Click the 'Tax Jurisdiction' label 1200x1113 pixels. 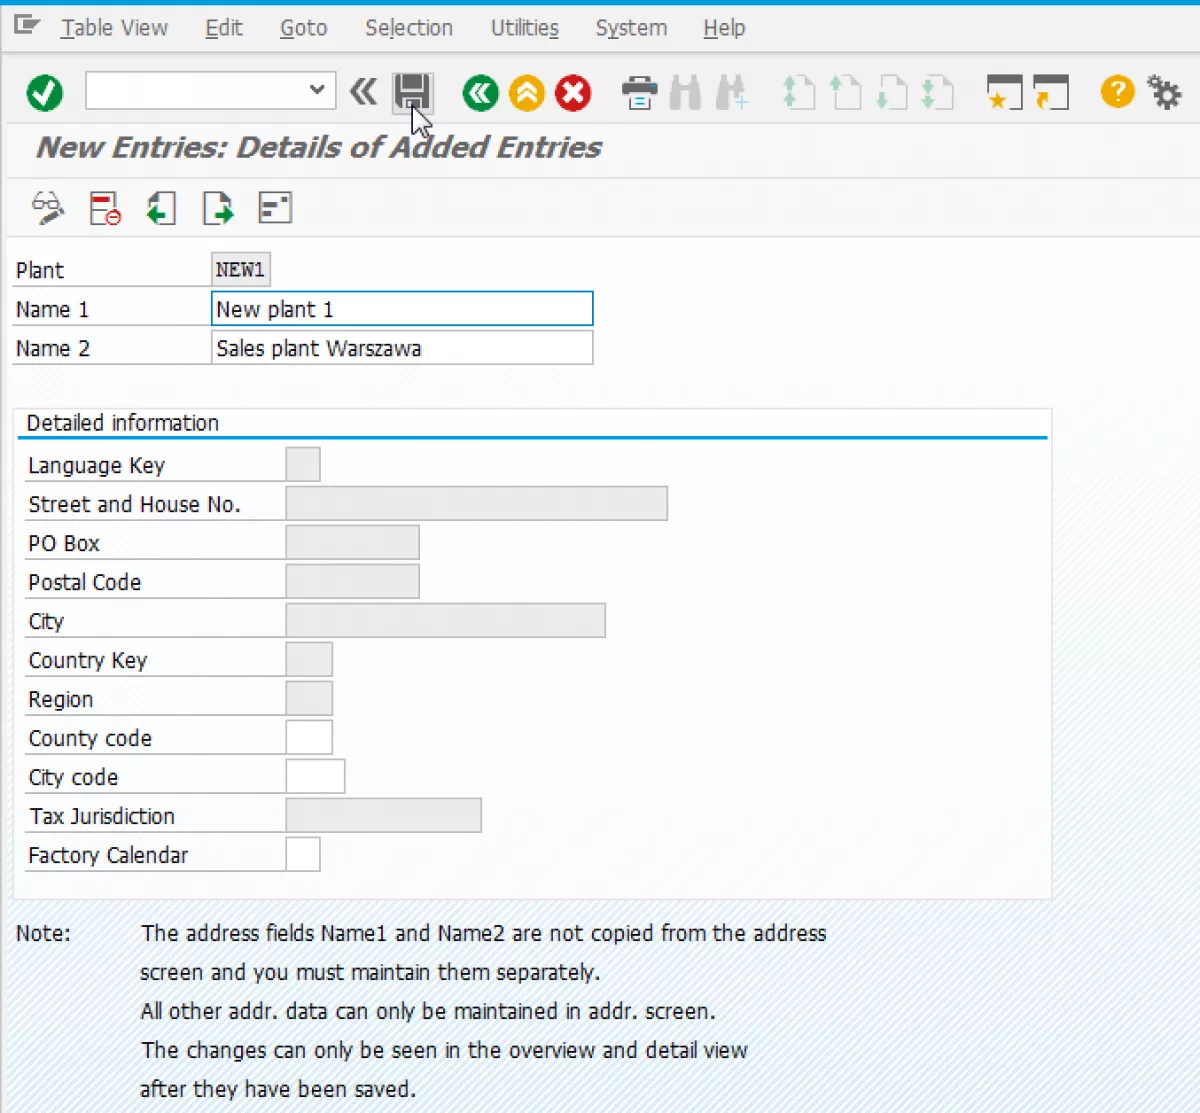tap(102, 816)
